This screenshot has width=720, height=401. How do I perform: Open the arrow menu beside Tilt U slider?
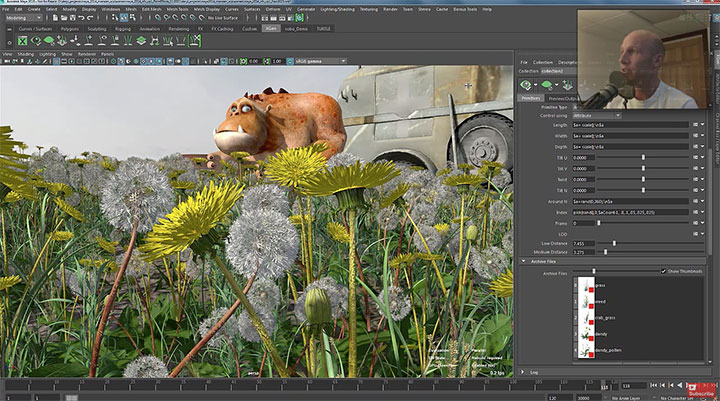pyautogui.click(x=703, y=158)
